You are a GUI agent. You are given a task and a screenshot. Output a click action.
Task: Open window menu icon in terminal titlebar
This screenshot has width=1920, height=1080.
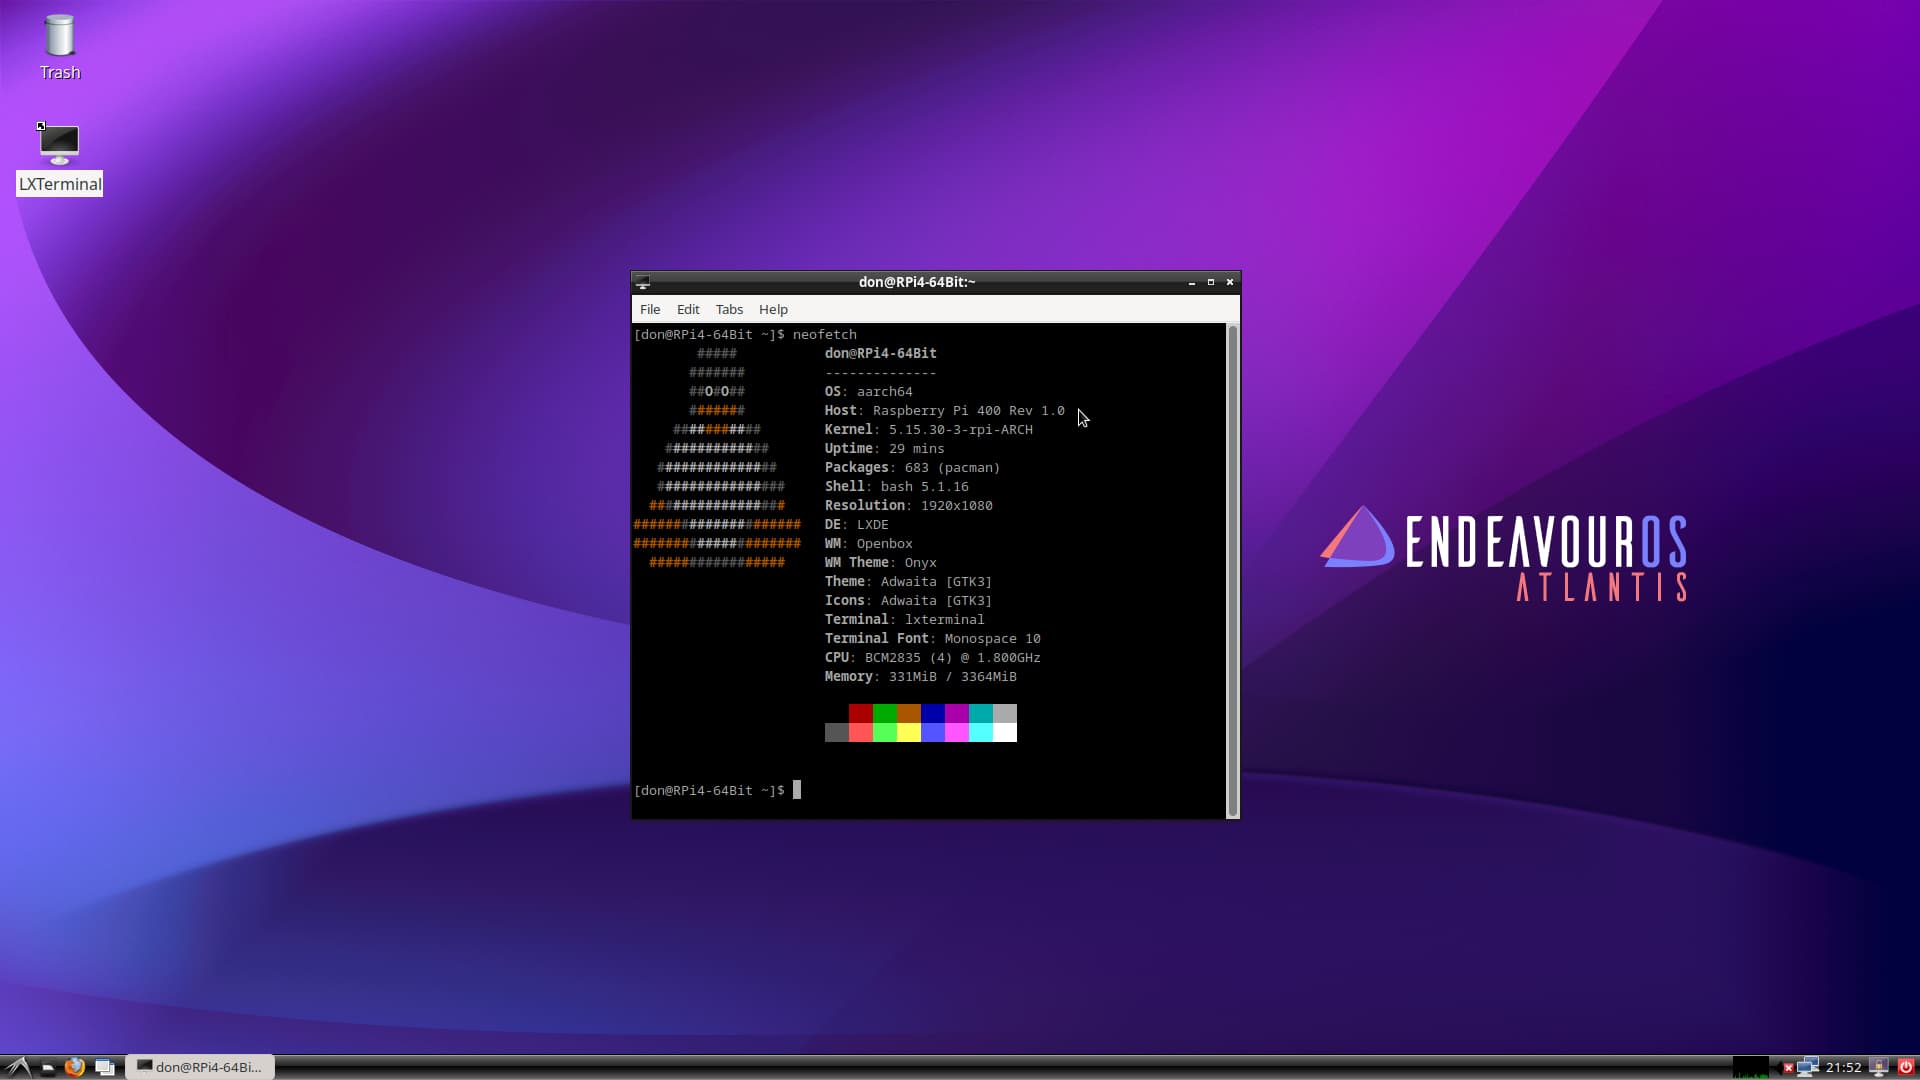point(643,282)
